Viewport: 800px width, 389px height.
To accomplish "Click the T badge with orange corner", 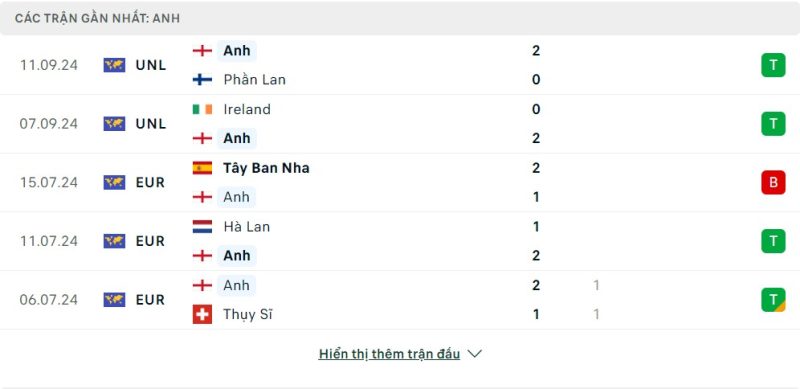I will [773, 300].
